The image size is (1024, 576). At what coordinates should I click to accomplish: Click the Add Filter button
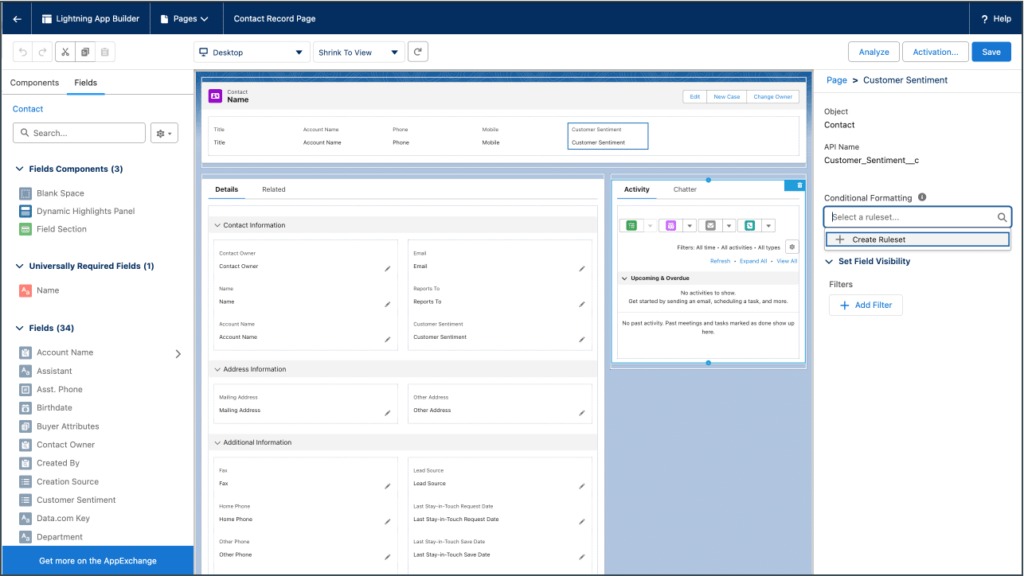866,306
